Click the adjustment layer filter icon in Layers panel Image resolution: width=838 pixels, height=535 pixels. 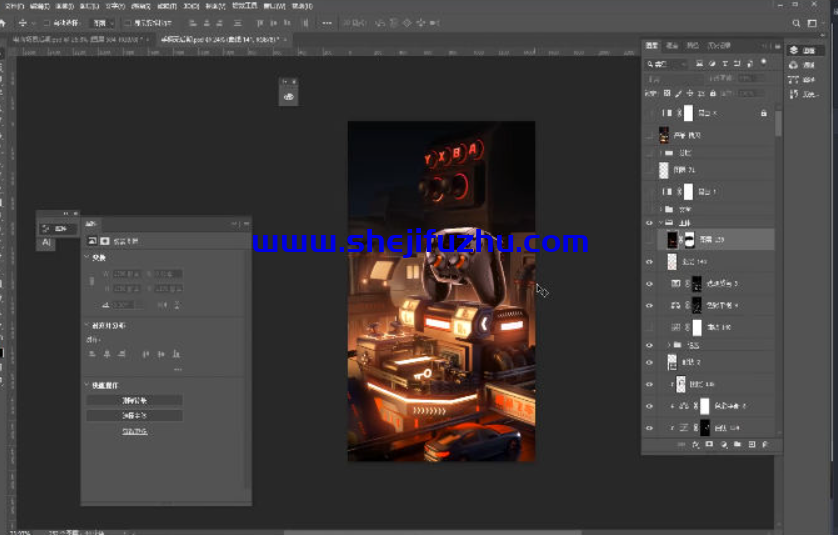coord(712,64)
